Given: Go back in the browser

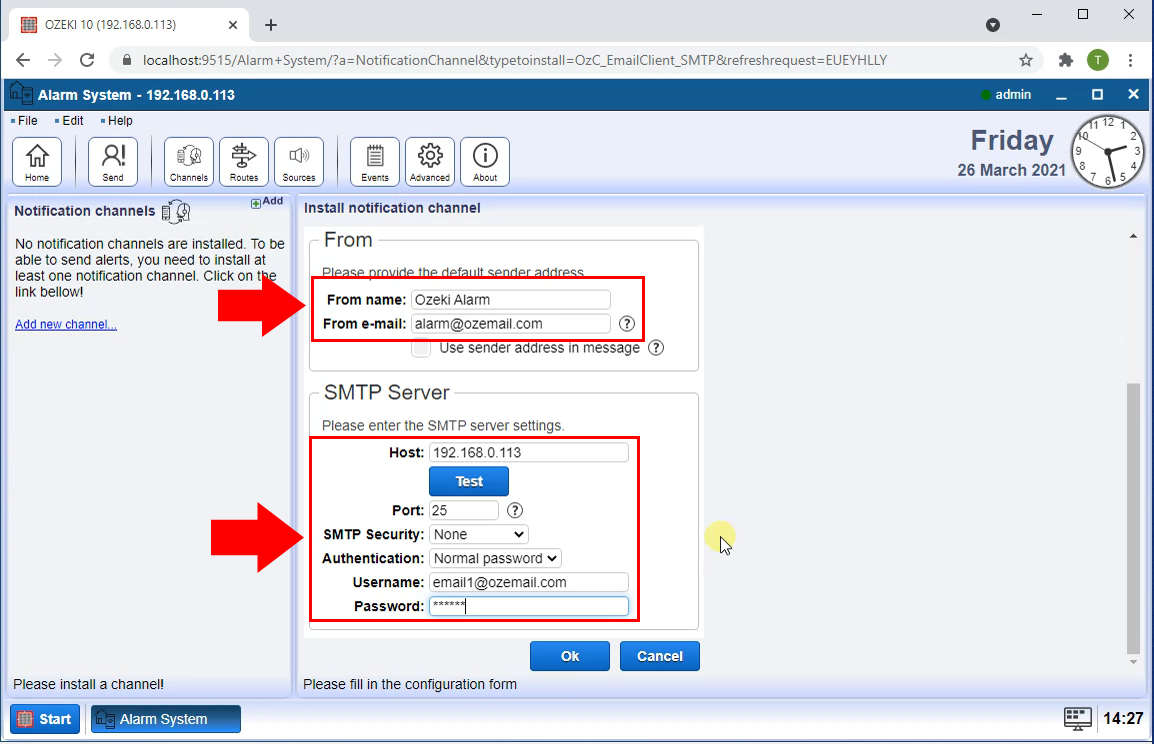Looking at the screenshot, I should pyautogui.click(x=23, y=60).
